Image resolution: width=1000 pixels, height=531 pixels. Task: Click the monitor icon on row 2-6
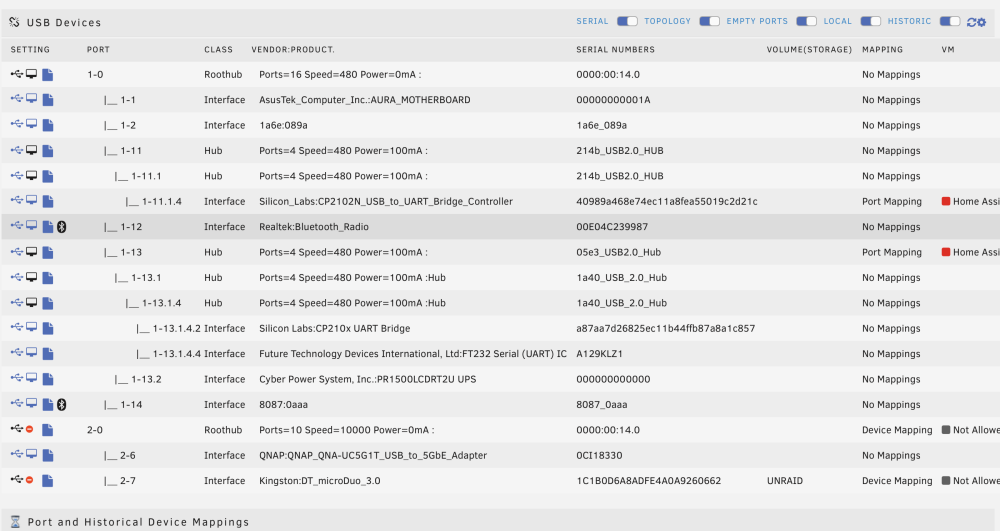[31, 455]
